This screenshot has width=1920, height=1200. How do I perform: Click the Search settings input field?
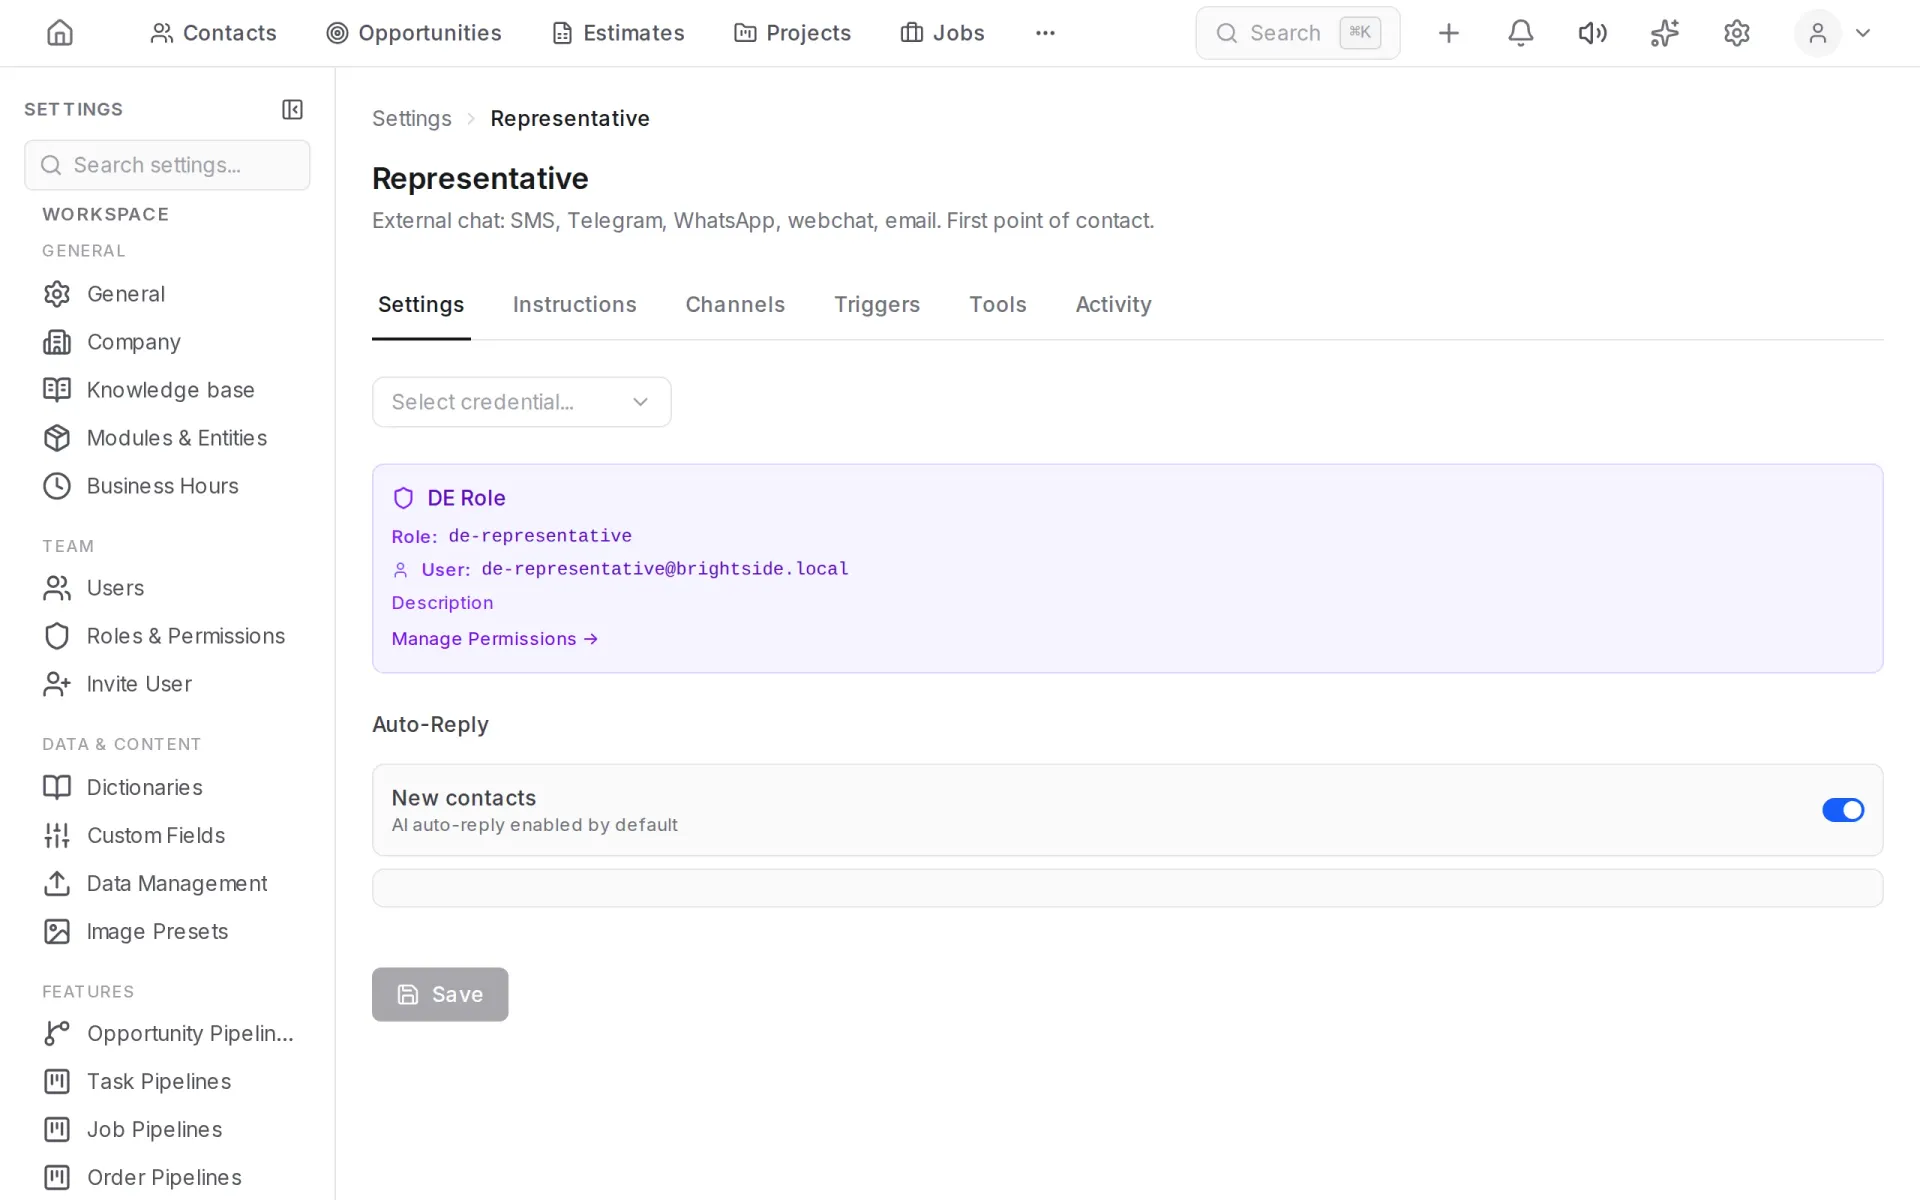pos(167,165)
